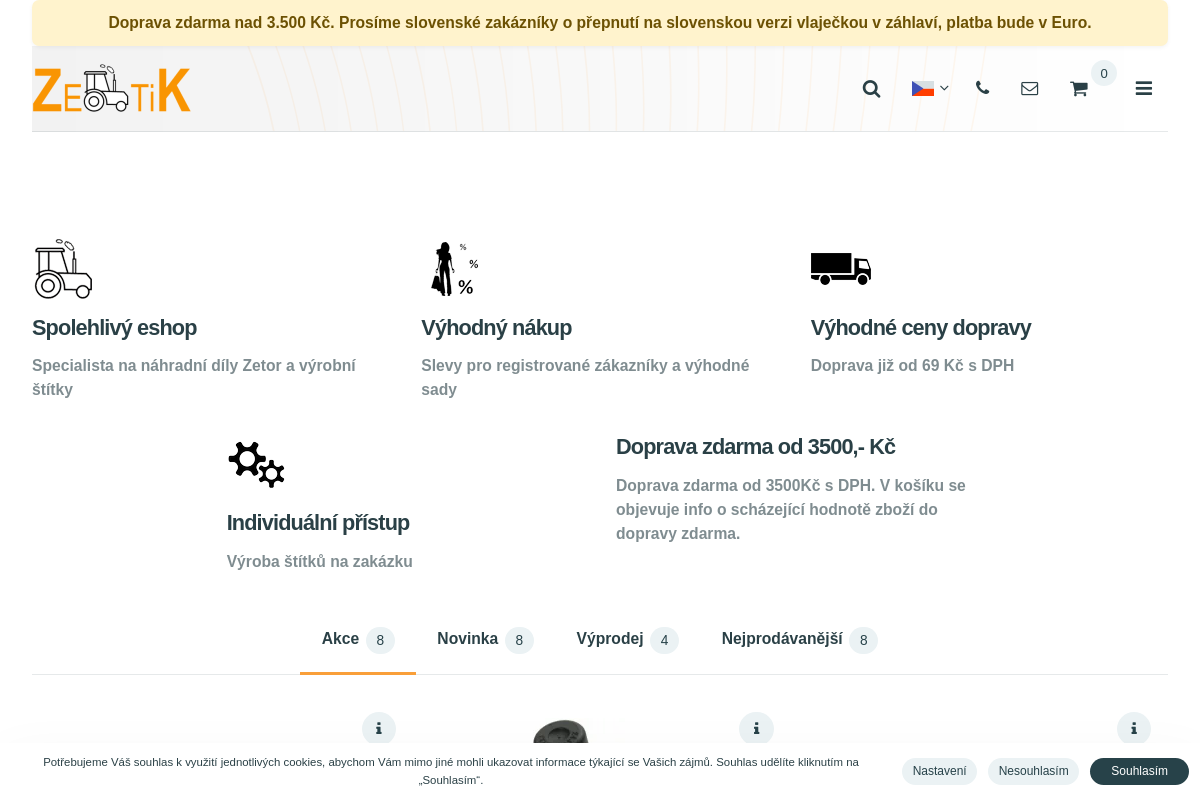Click the email envelope icon
Viewport: 1200px width, 800px height.
pyautogui.click(x=1029, y=89)
